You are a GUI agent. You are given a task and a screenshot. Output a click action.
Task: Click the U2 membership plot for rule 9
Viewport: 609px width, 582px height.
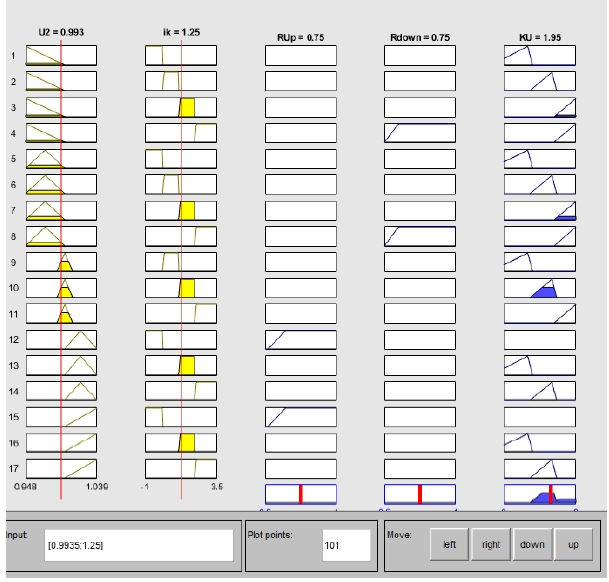61,262
